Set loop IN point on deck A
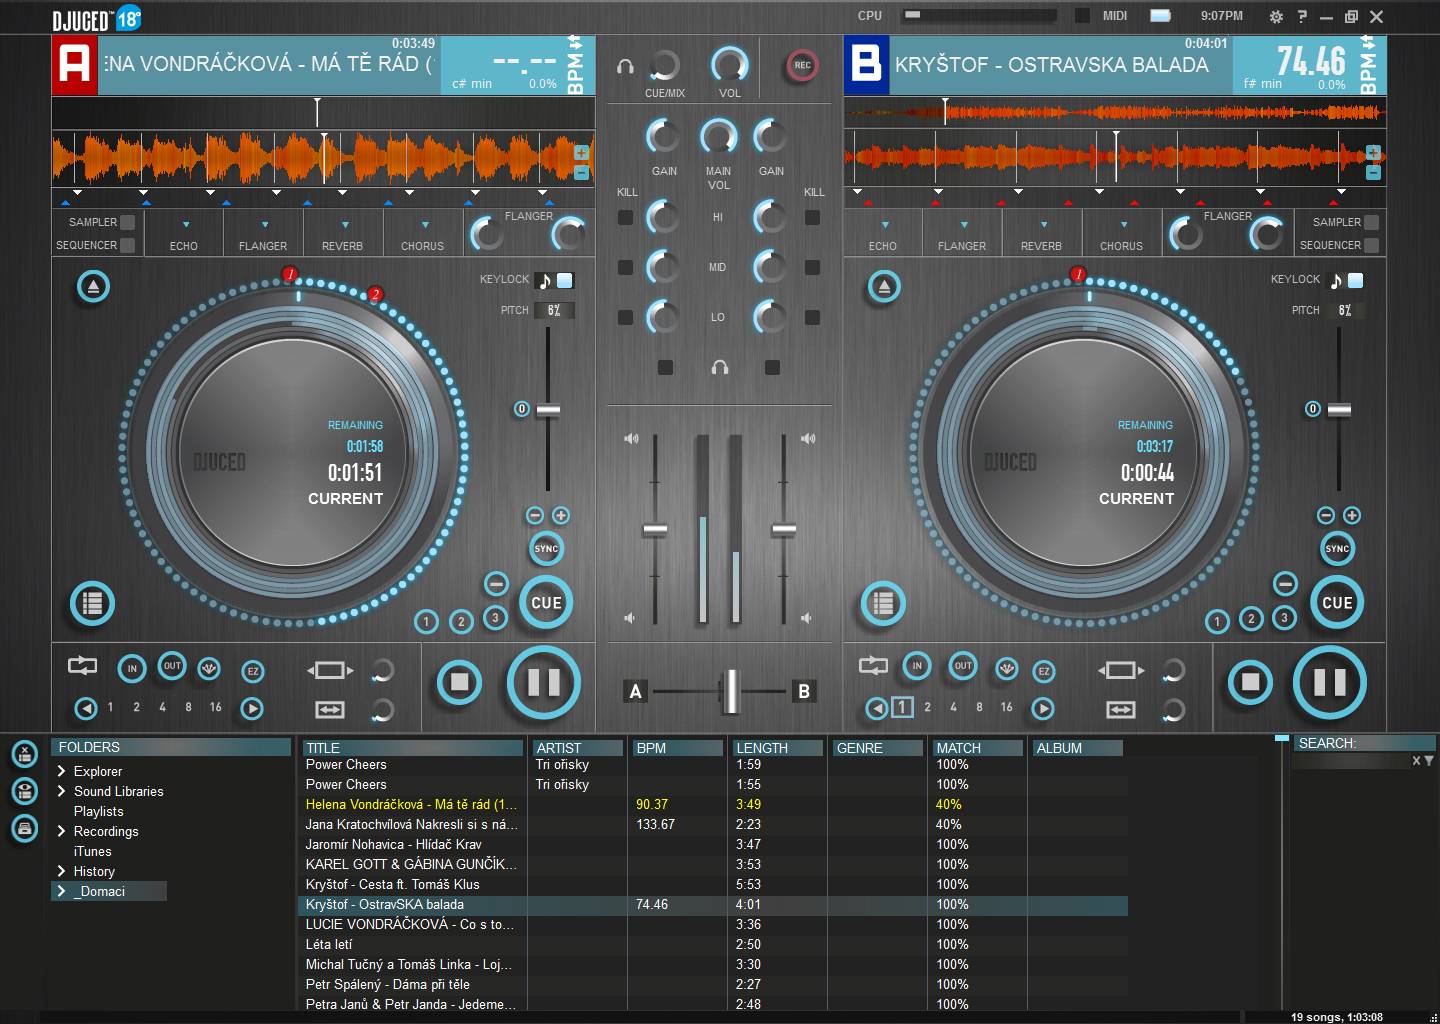Screen dimensions: 1440x1024 (132, 668)
